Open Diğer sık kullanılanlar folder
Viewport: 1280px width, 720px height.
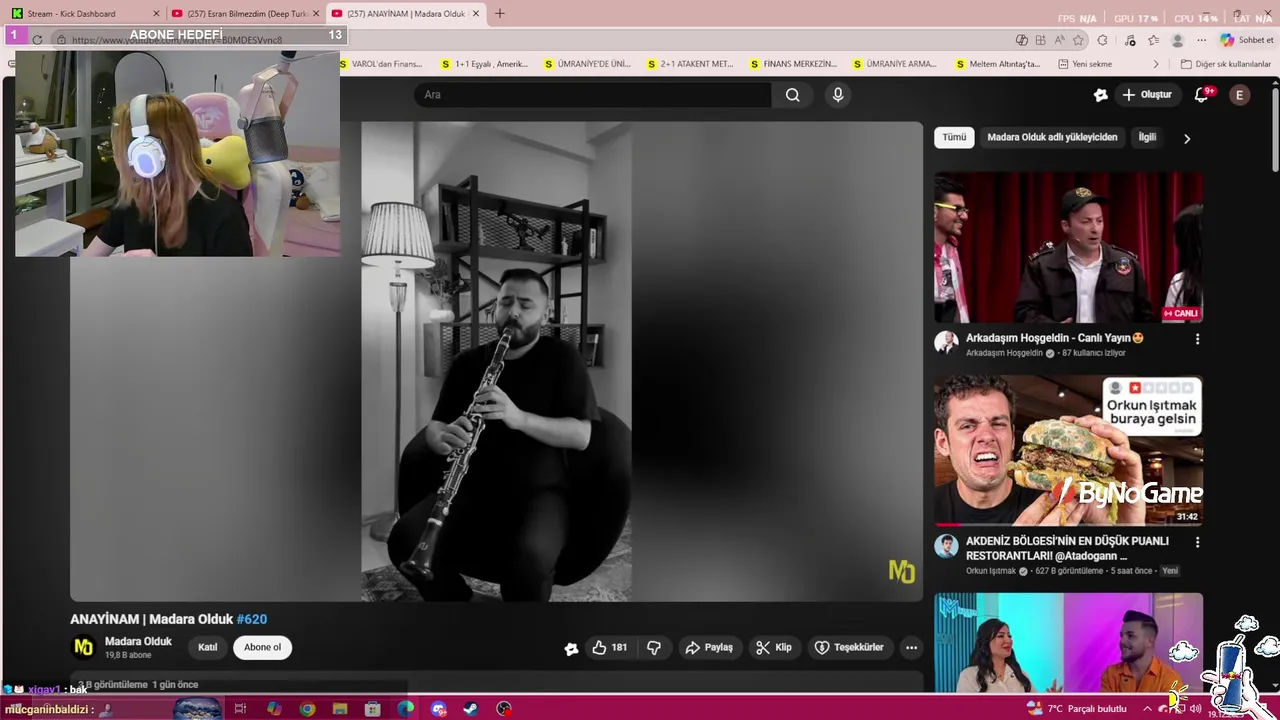(1225, 64)
